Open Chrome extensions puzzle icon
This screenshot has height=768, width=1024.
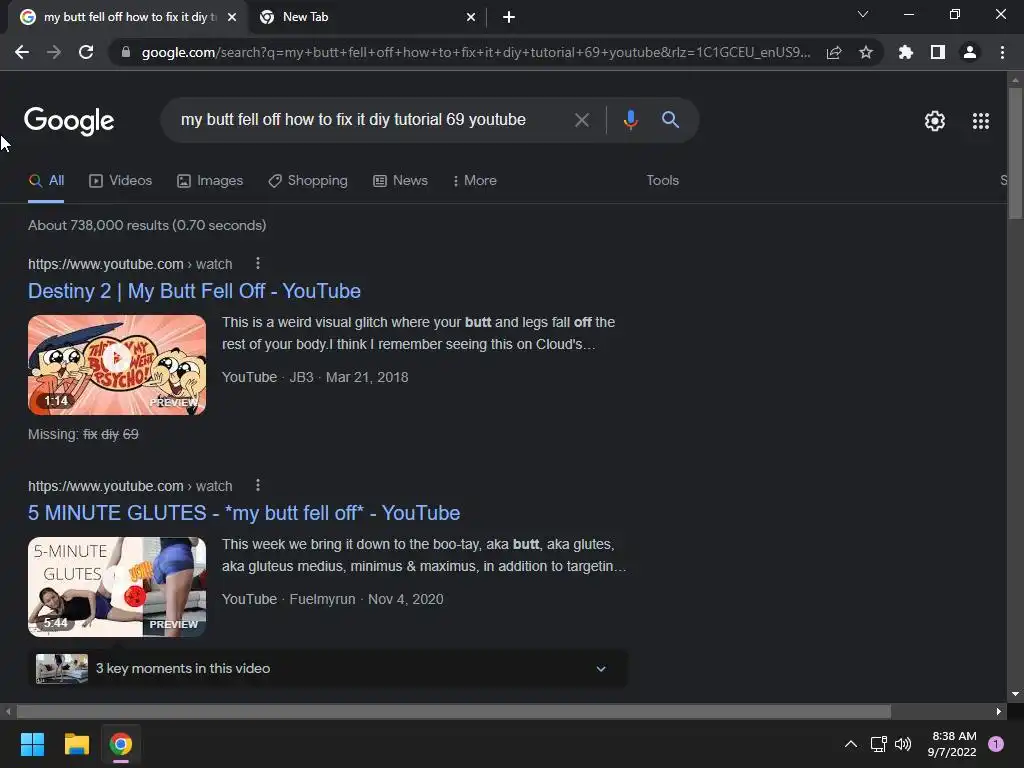pyautogui.click(x=906, y=52)
